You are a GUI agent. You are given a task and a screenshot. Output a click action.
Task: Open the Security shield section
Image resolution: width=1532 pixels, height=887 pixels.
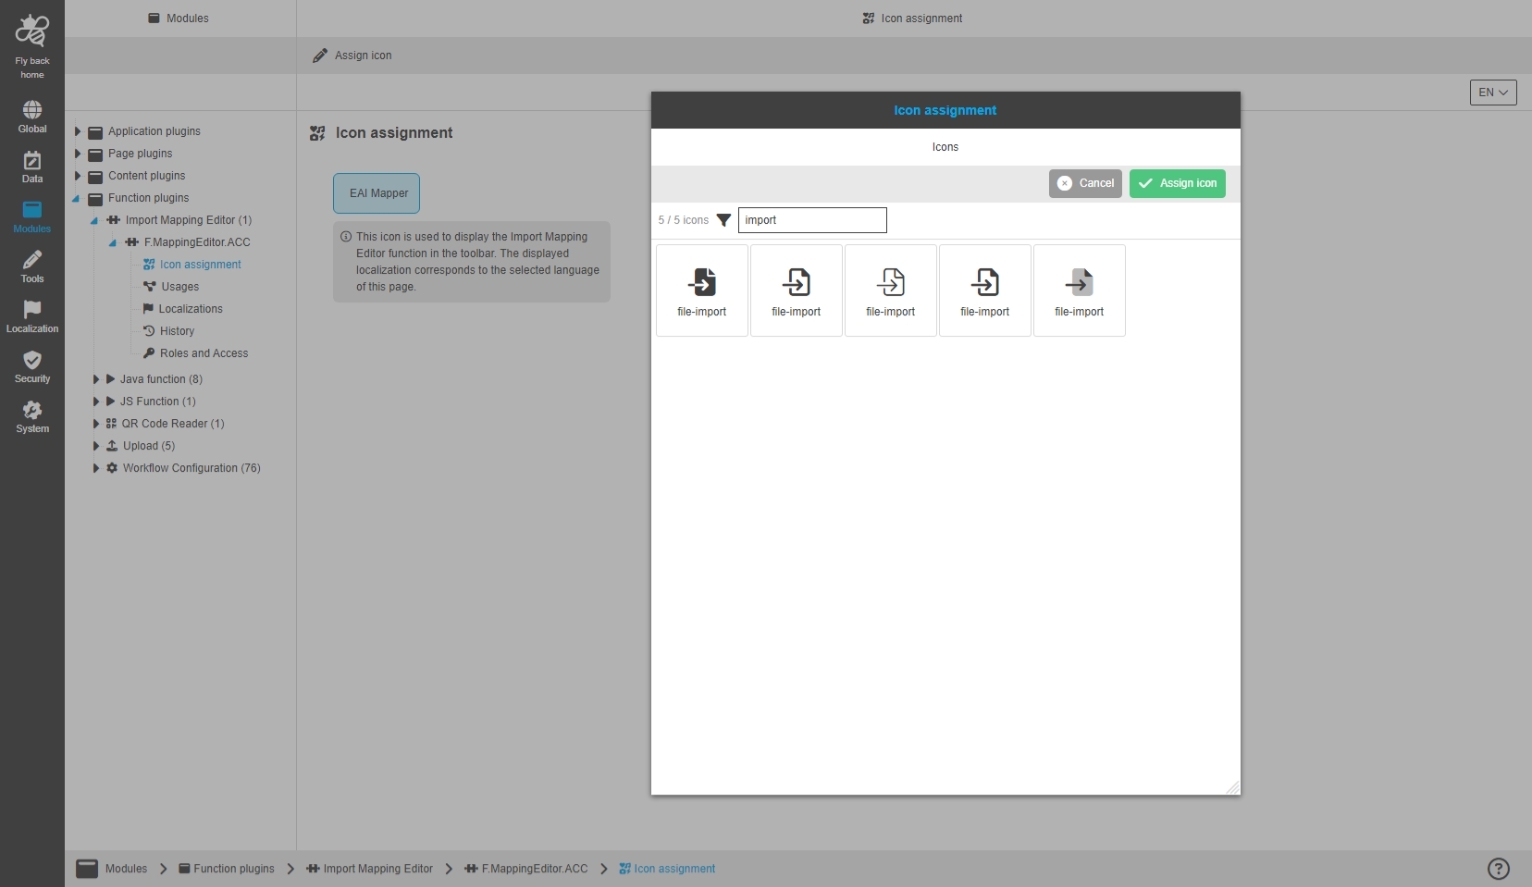[32, 367]
